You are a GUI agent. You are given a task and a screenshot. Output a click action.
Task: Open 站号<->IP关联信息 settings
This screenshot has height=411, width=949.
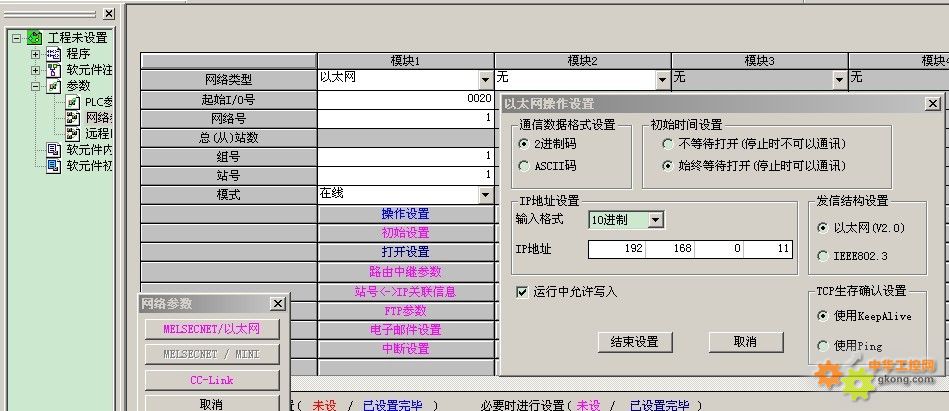(x=406, y=292)
